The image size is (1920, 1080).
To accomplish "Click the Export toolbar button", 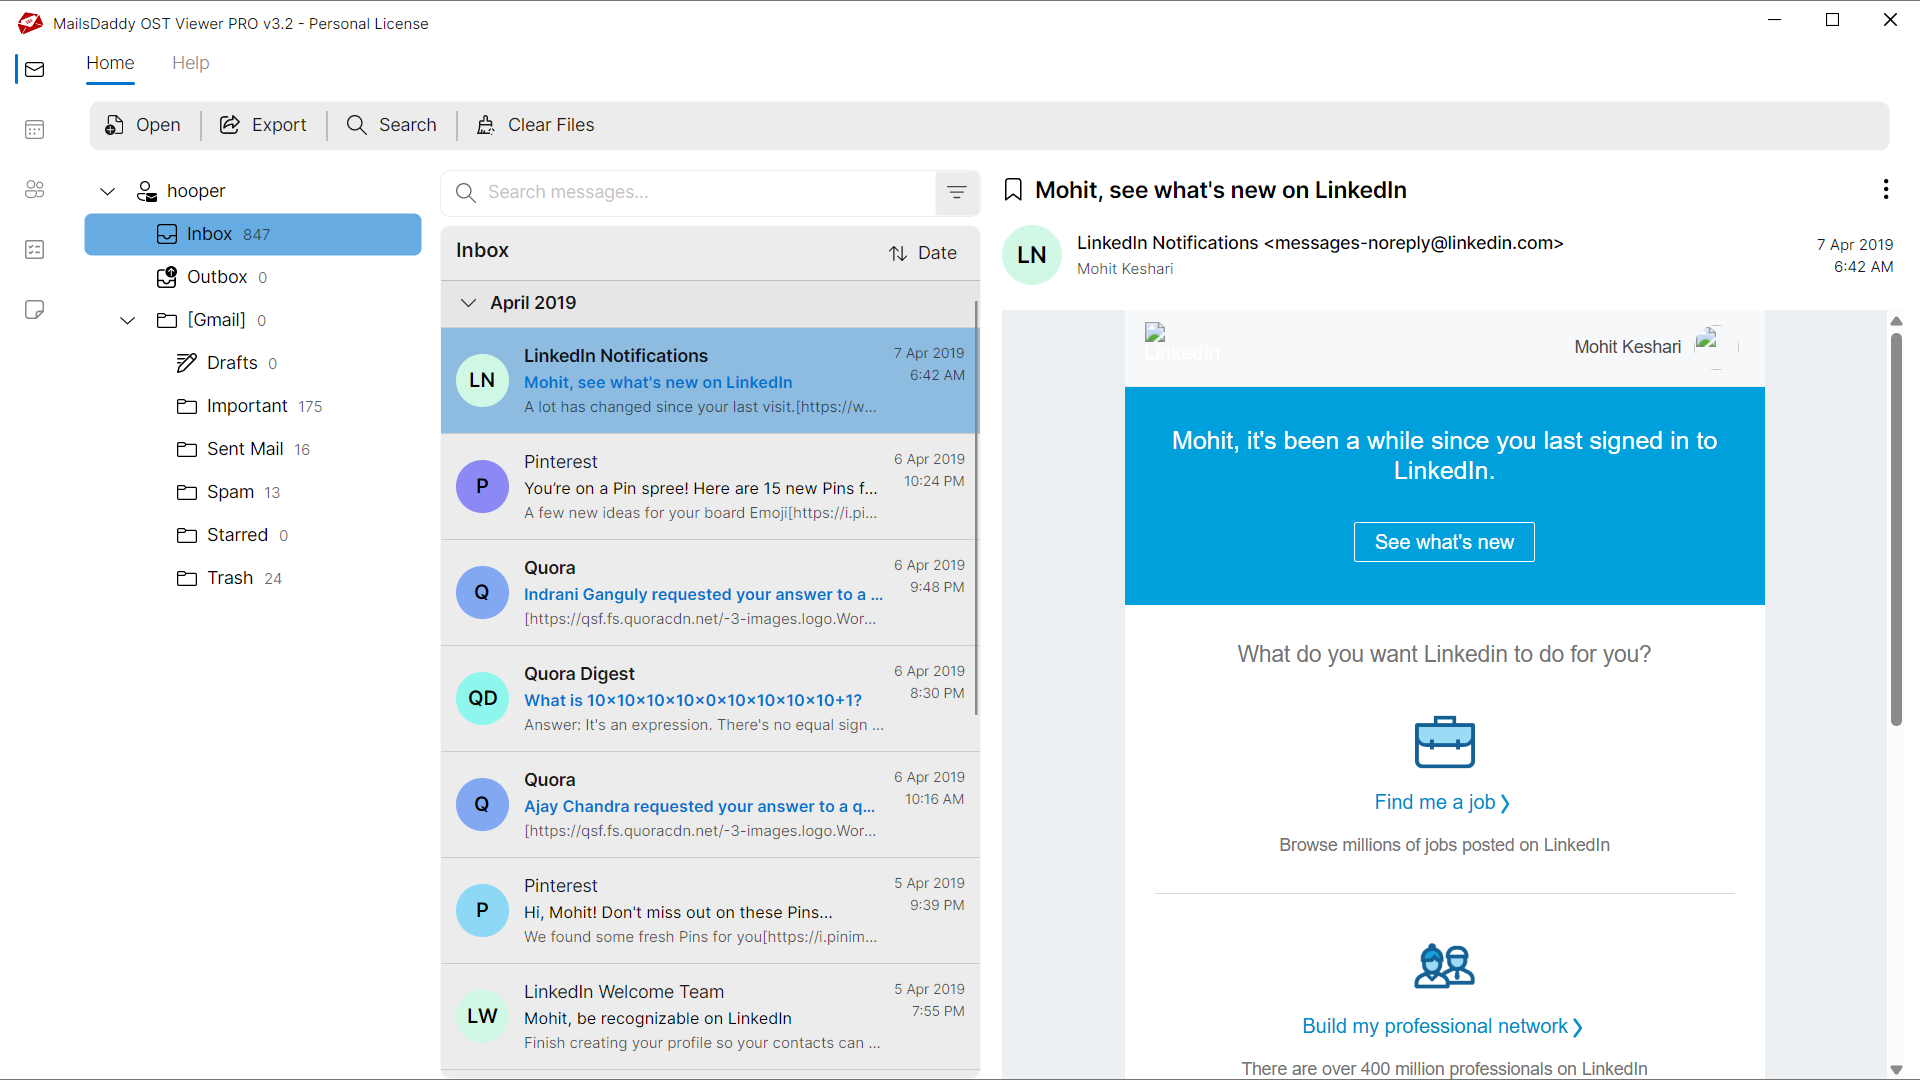I will [264, 125].
